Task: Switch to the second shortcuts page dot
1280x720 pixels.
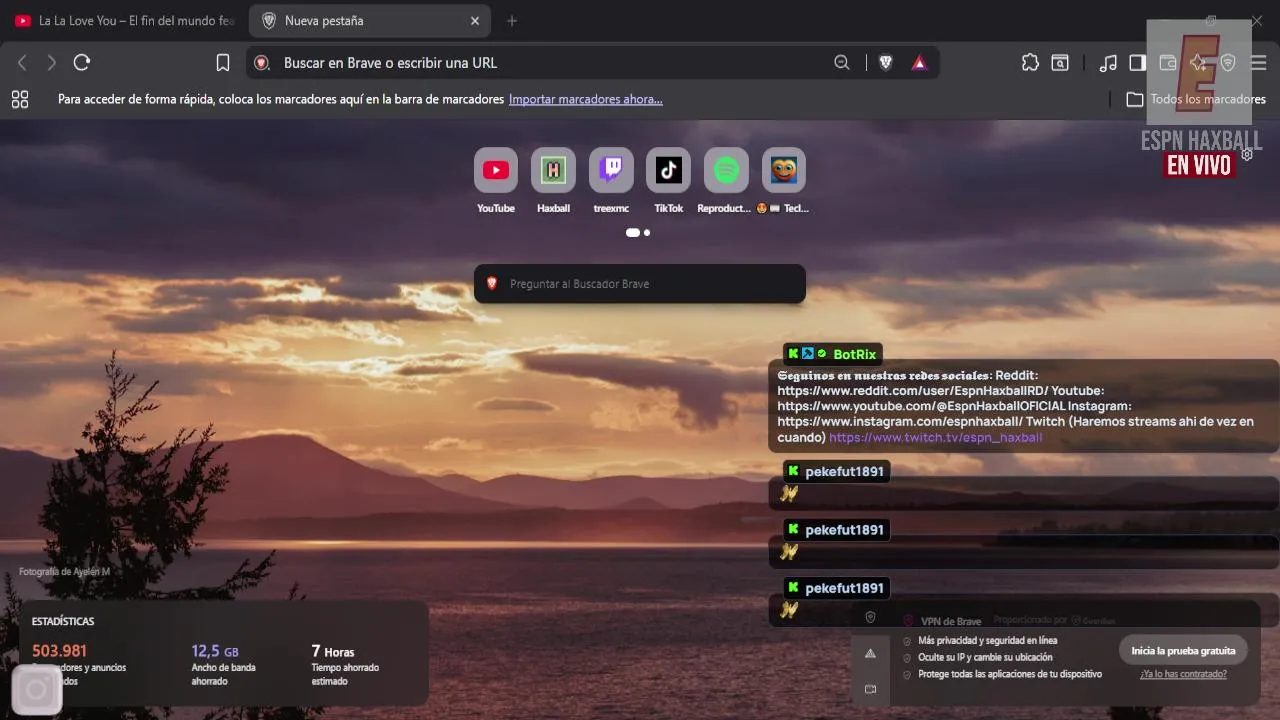Action: [647, 232]
